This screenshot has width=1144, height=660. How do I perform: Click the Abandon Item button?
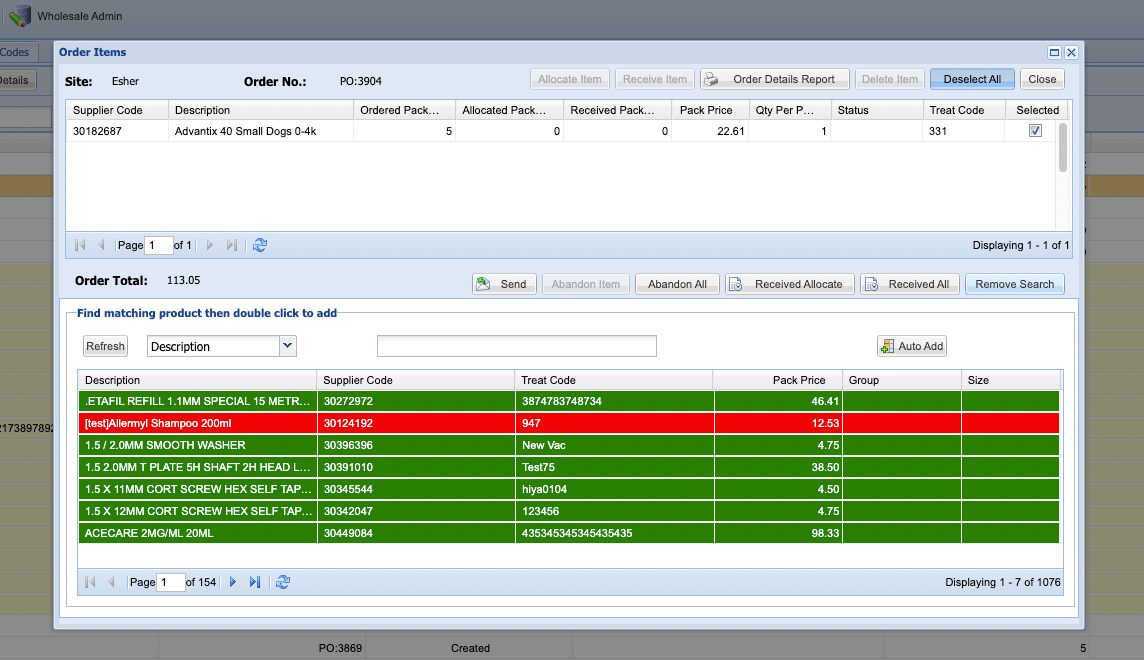pos(585,284)
